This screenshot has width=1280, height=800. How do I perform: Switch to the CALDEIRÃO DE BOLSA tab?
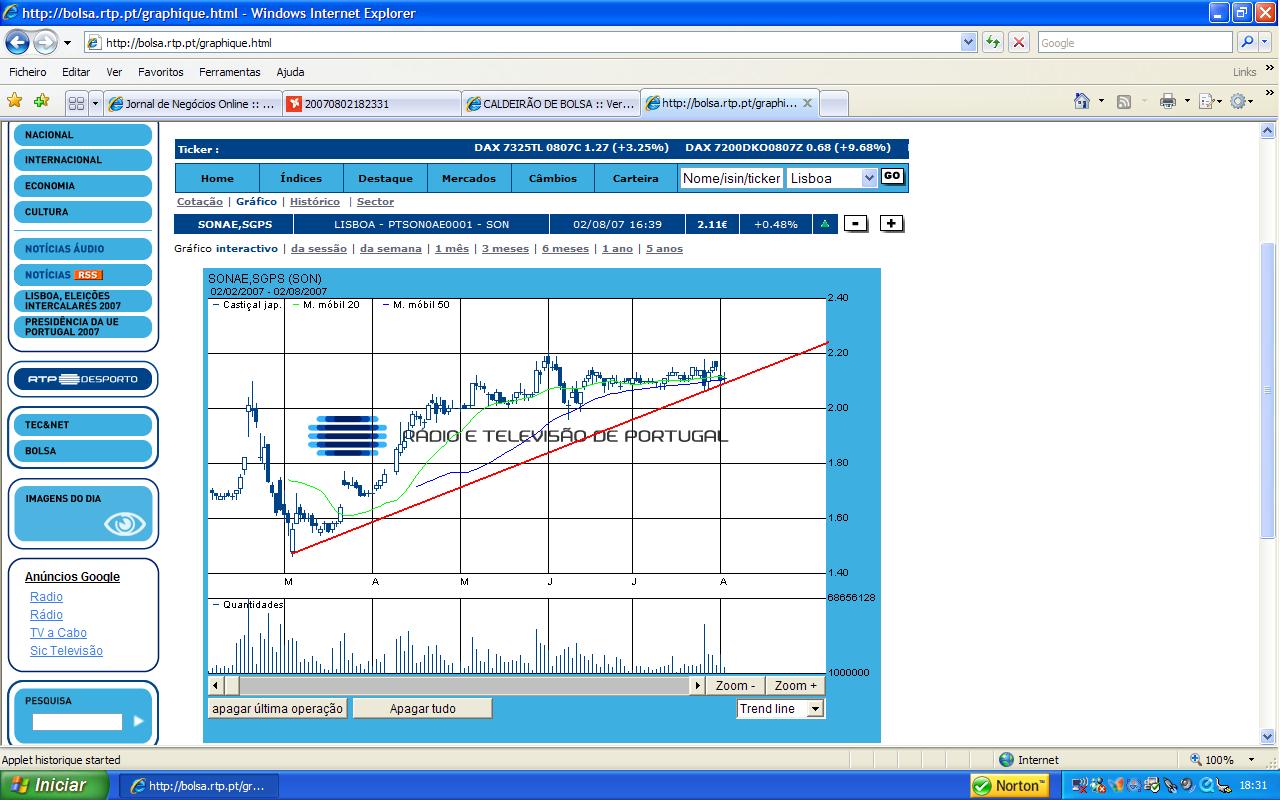click(x=550, y=103)
